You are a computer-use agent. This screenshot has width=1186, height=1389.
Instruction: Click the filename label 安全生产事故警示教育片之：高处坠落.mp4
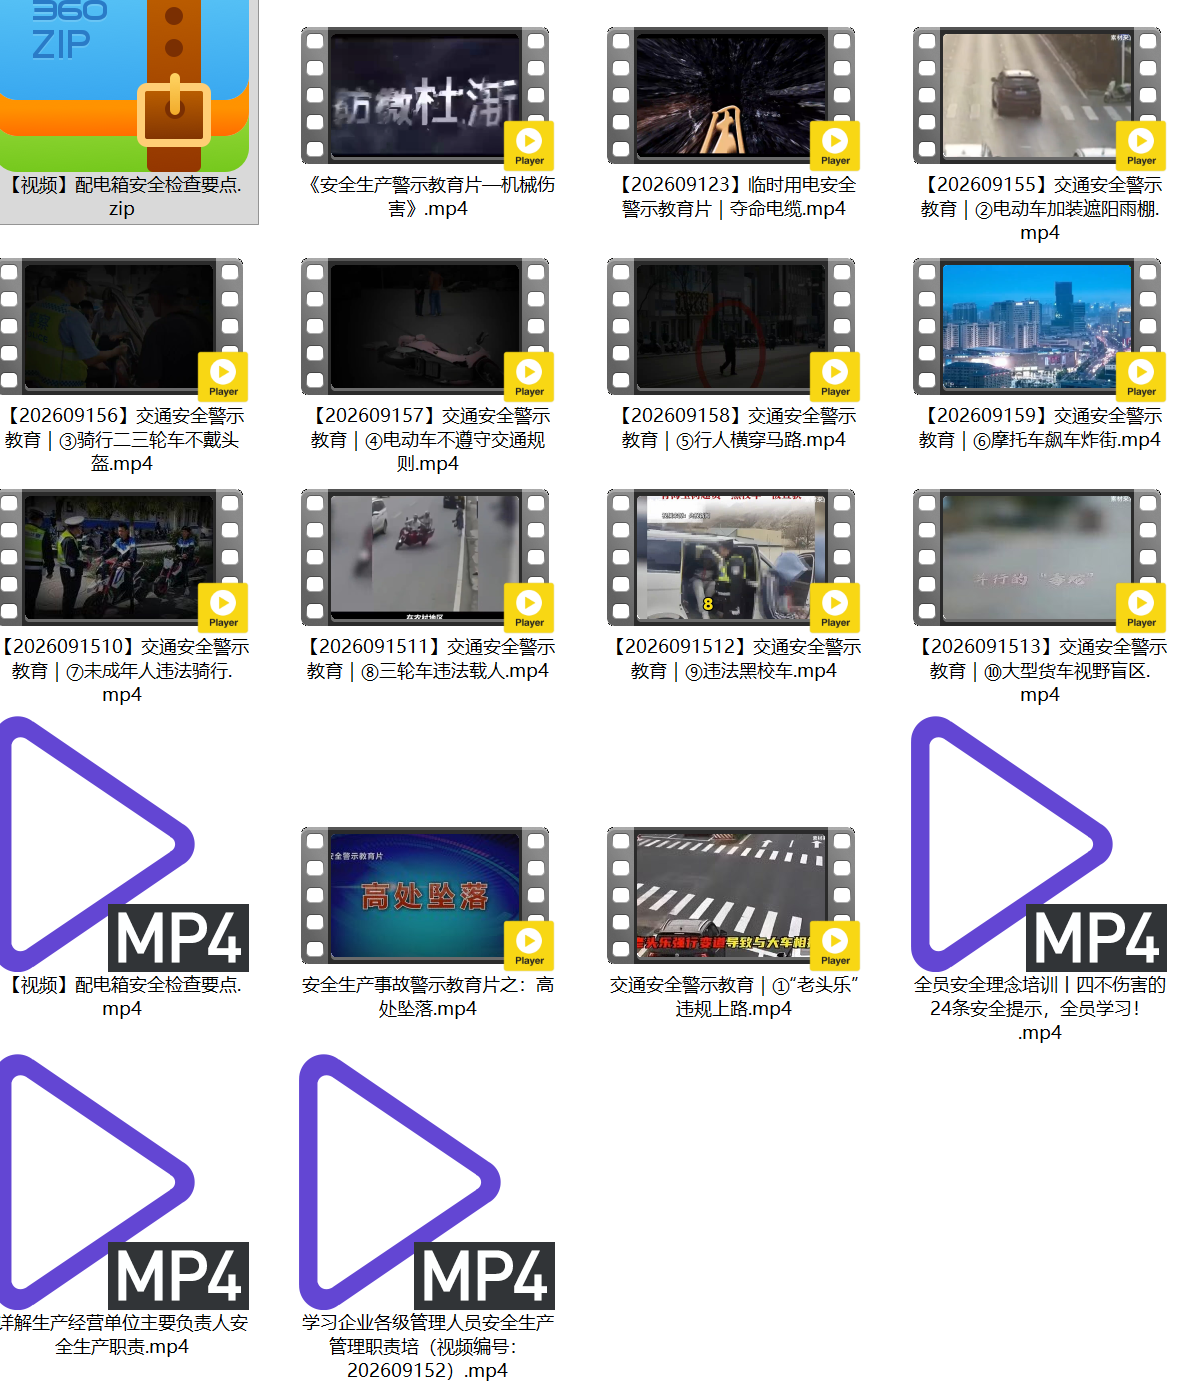(428, 997)
